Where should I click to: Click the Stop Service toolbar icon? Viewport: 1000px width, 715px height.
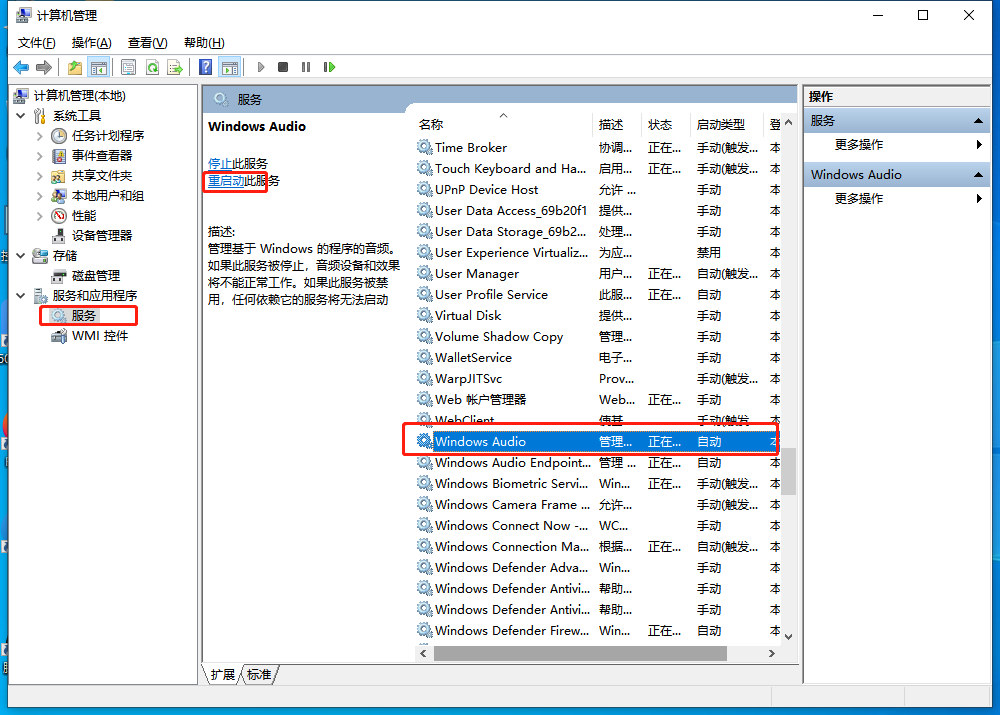tap(283, 67)
